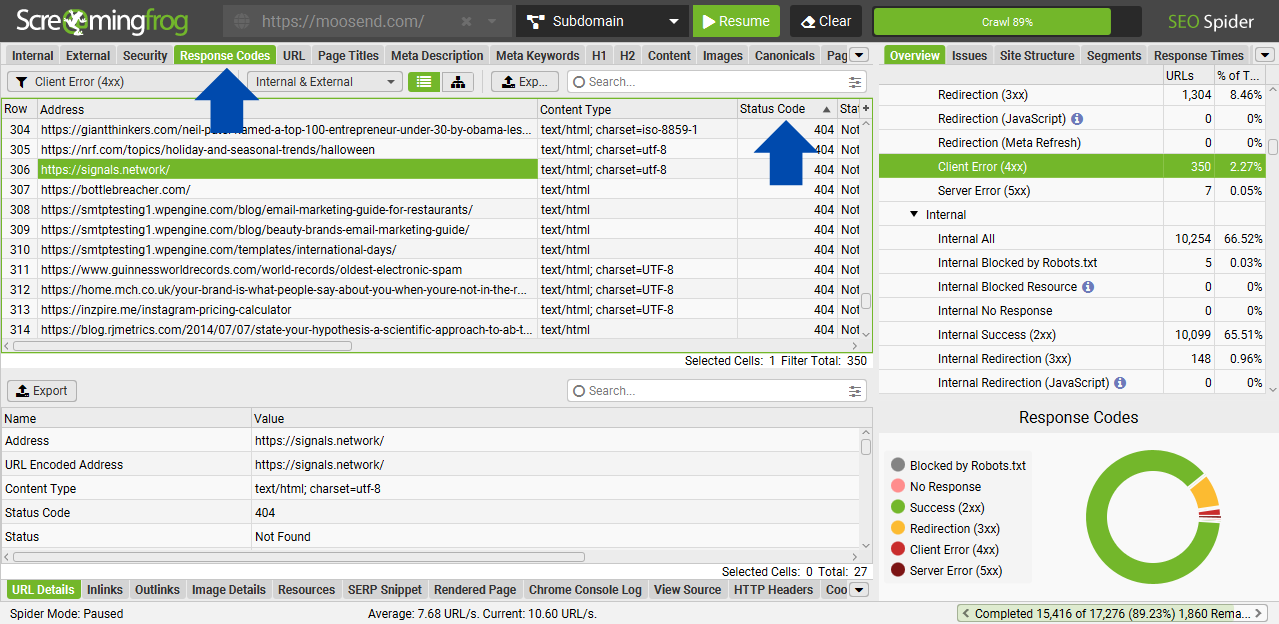
Task: Open the SERP Snippet bottom tab
Action: click(385, 590)
